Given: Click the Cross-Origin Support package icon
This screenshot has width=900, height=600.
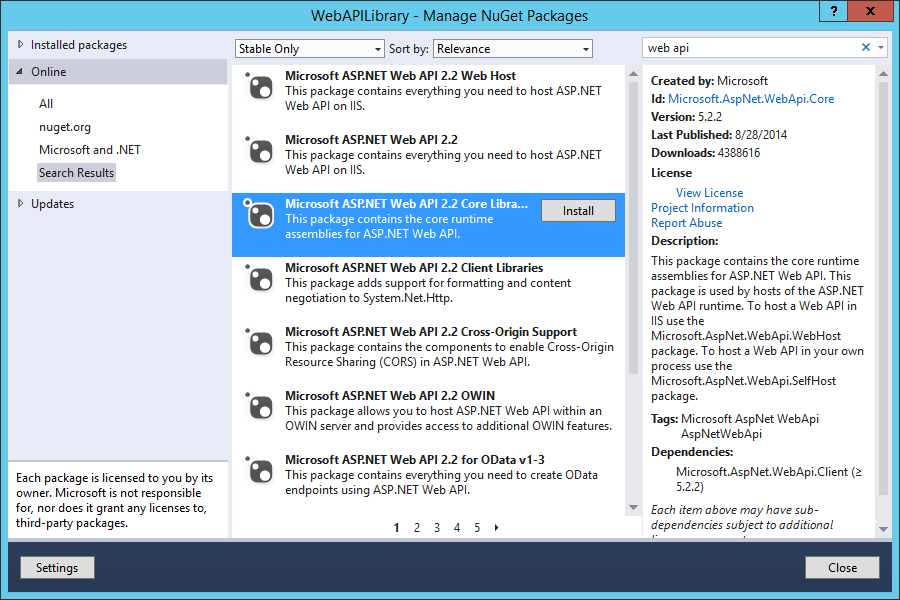Looking at the screenshot, I should 260,343.
